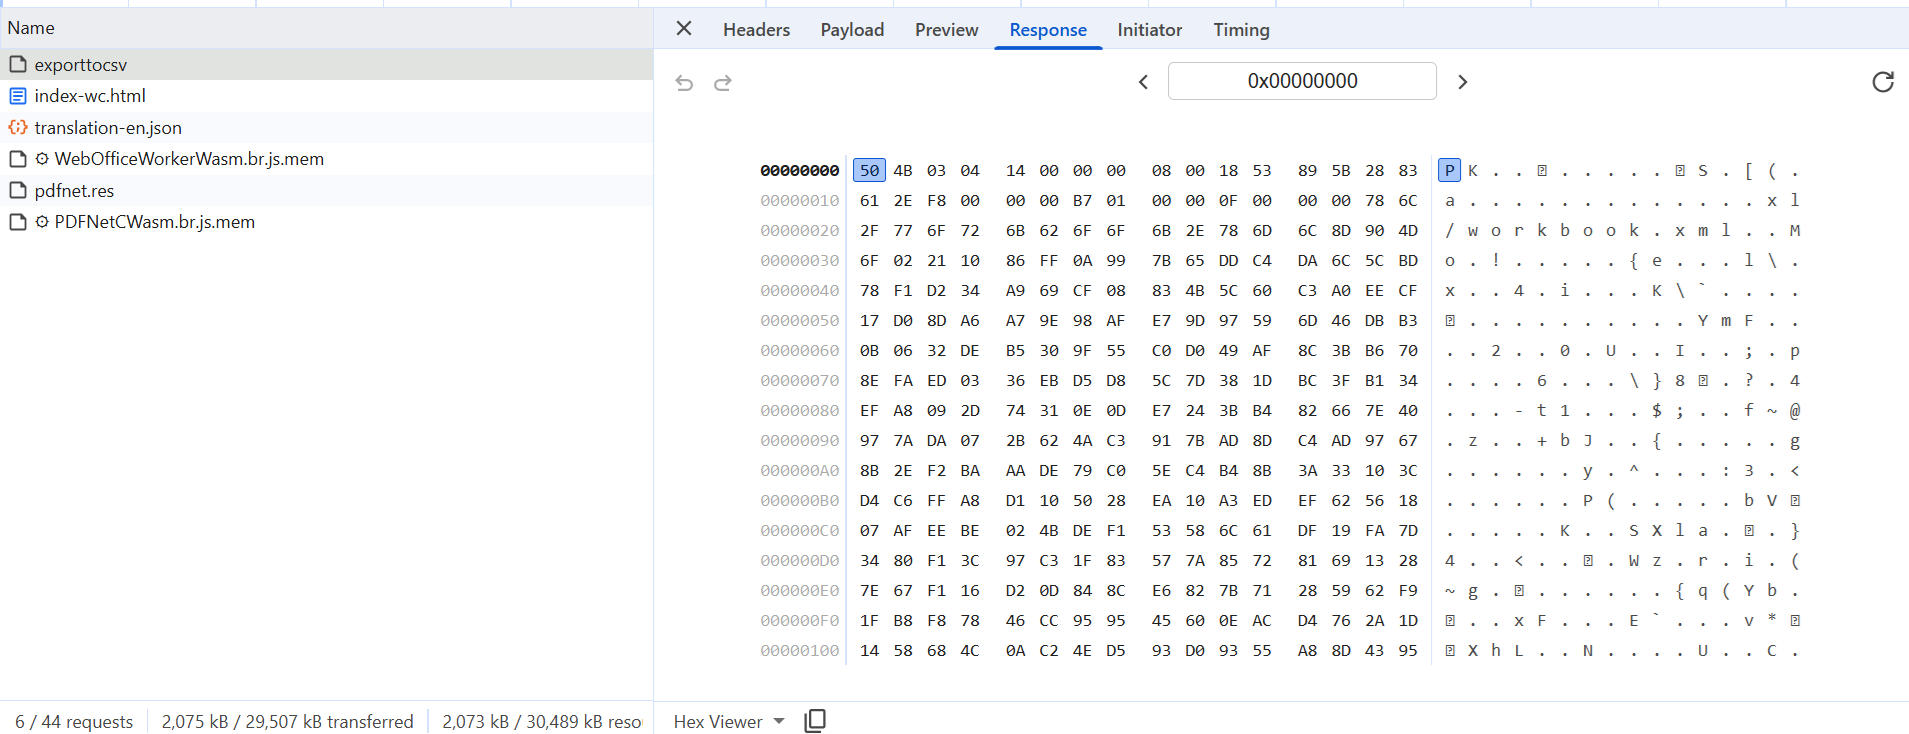Go to previous hex page arrow
This screenshot has width=1909, height=734.
tap(1143, 82)
